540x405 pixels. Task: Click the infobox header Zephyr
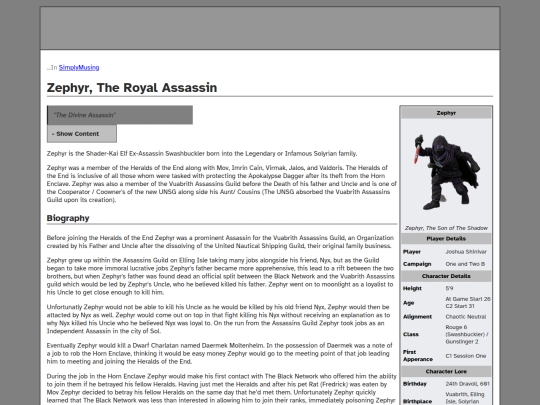(446, 113)
